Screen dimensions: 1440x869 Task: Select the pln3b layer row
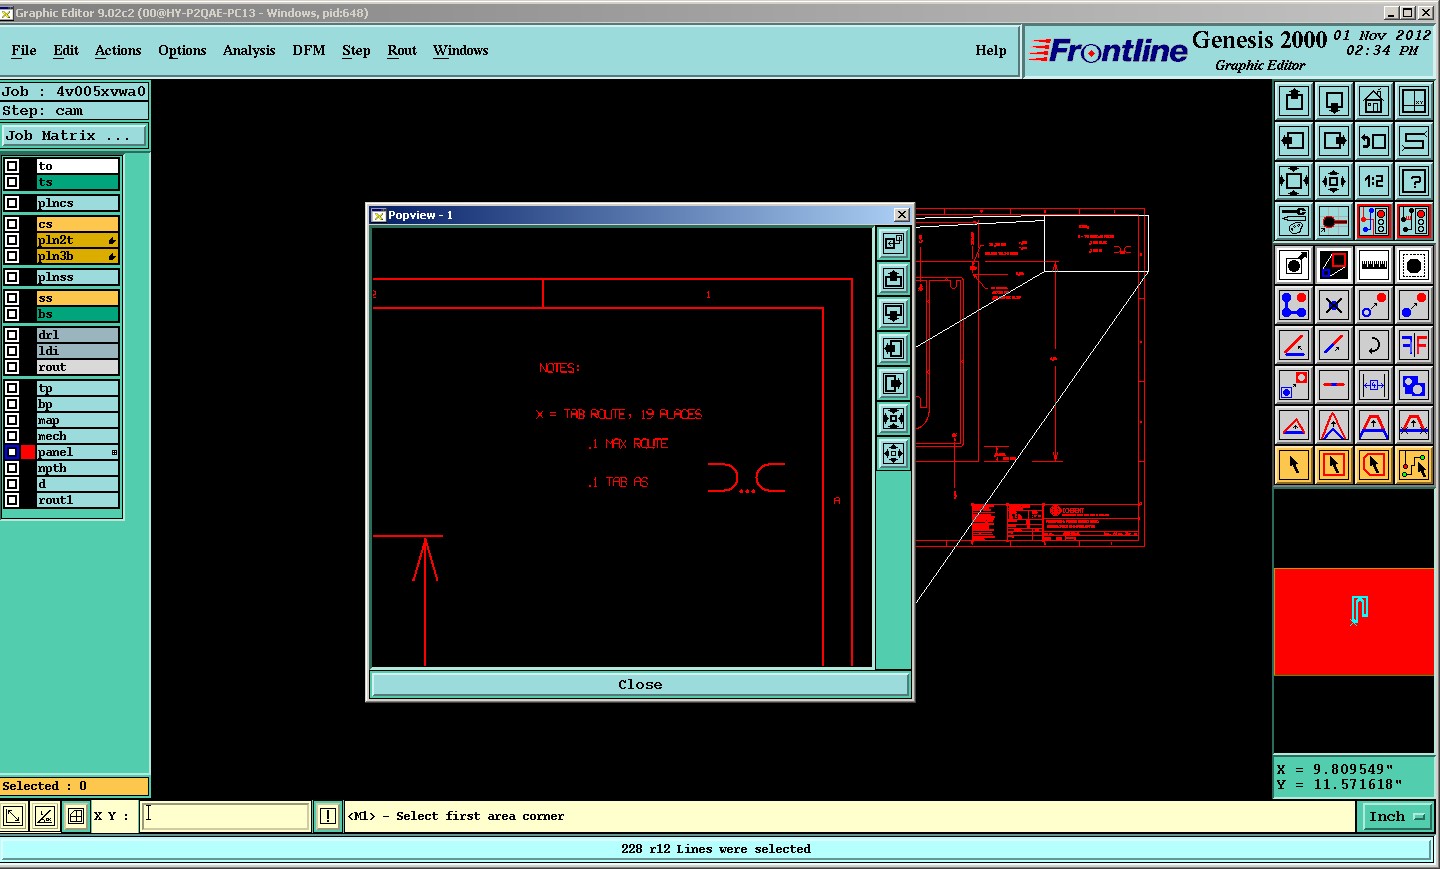tap(78, 256)
